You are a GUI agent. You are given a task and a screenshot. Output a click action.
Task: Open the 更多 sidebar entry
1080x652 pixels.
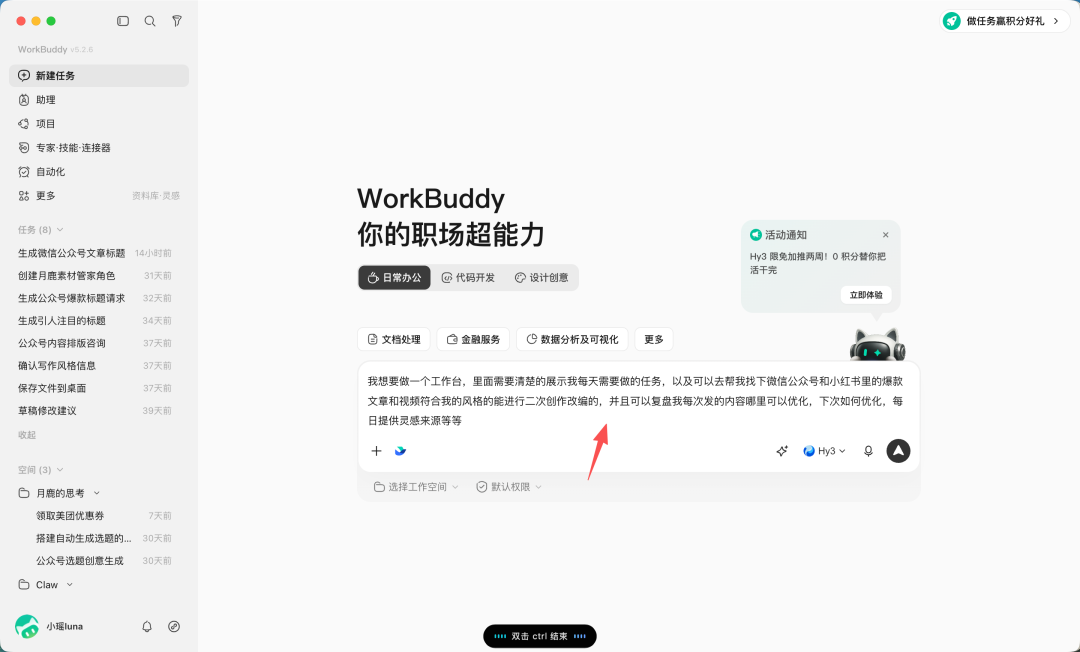click(x=98, y=196)
